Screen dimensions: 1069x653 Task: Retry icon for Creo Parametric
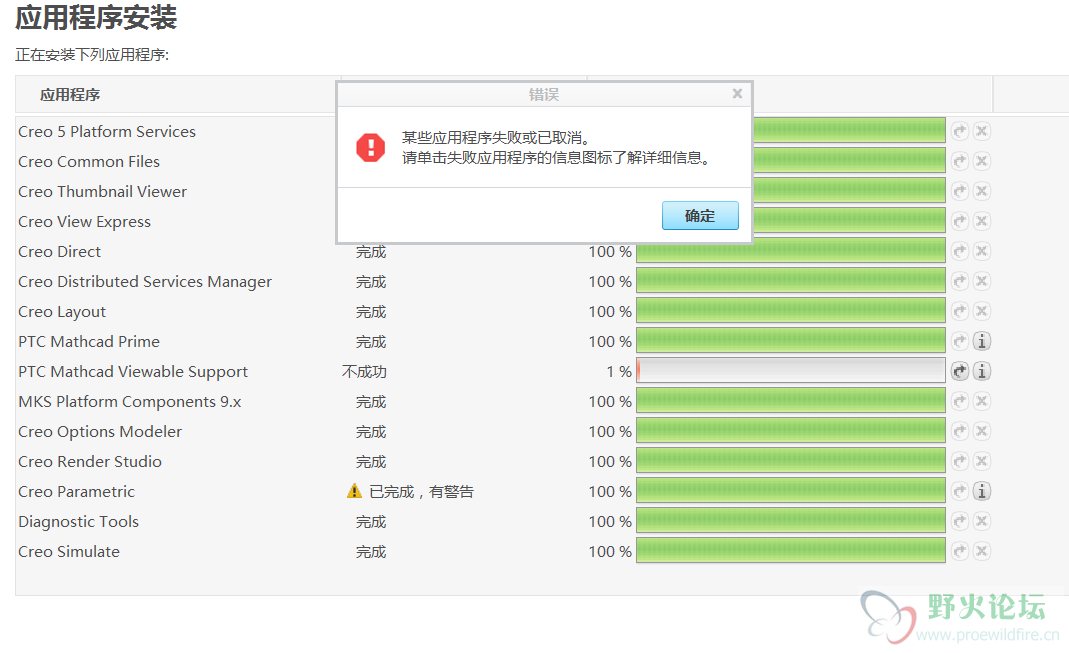click(x=960, y=491)
